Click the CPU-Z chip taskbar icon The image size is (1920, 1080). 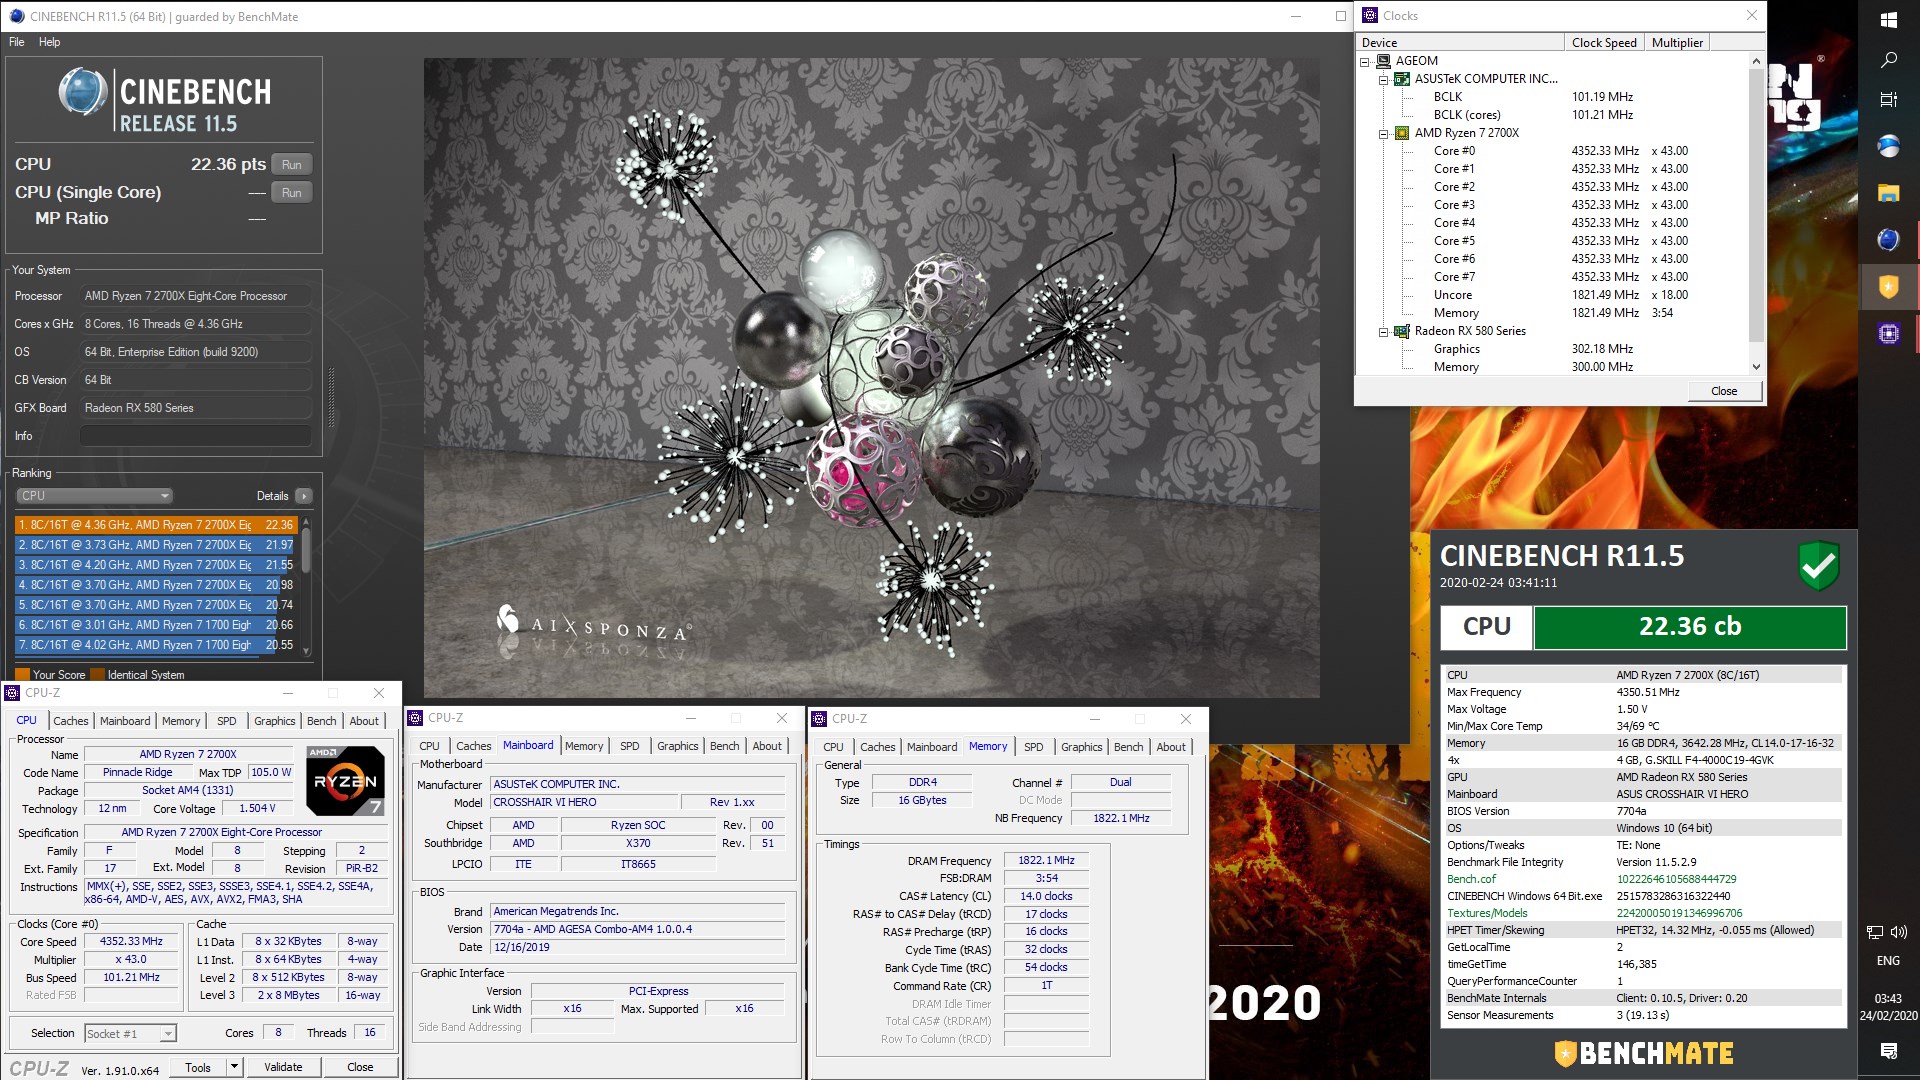pos(1888,334)
